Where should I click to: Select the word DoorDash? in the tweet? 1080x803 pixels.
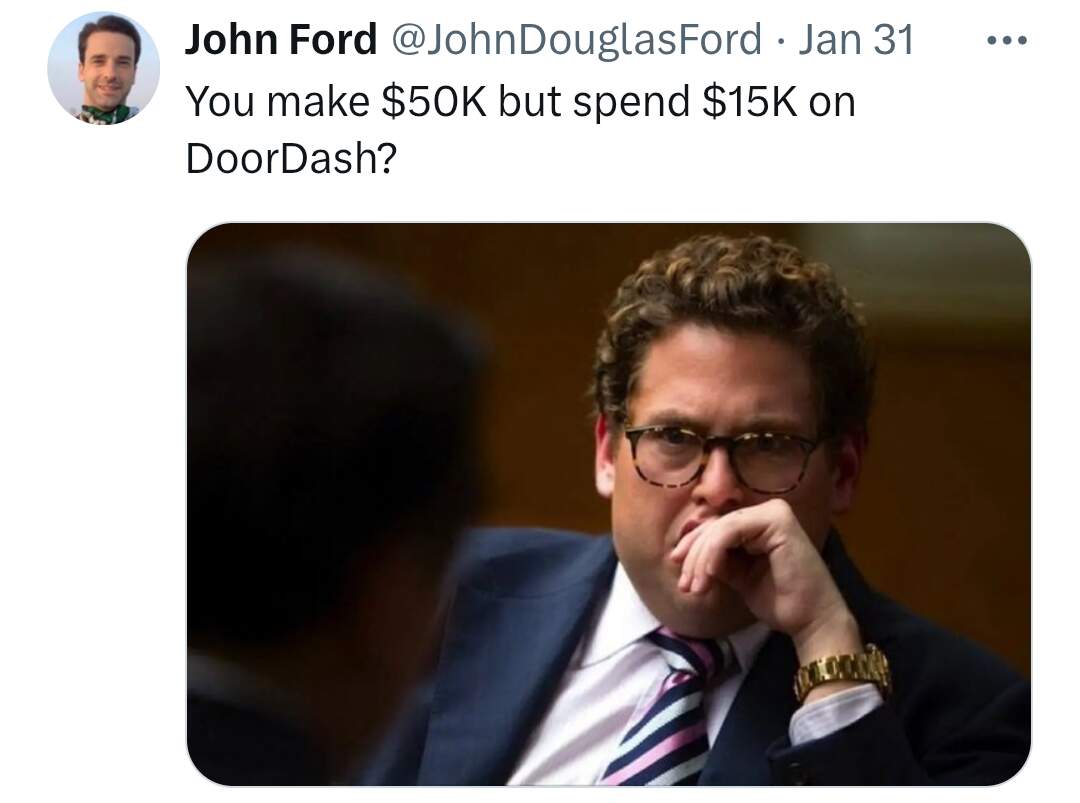[291, 158]
